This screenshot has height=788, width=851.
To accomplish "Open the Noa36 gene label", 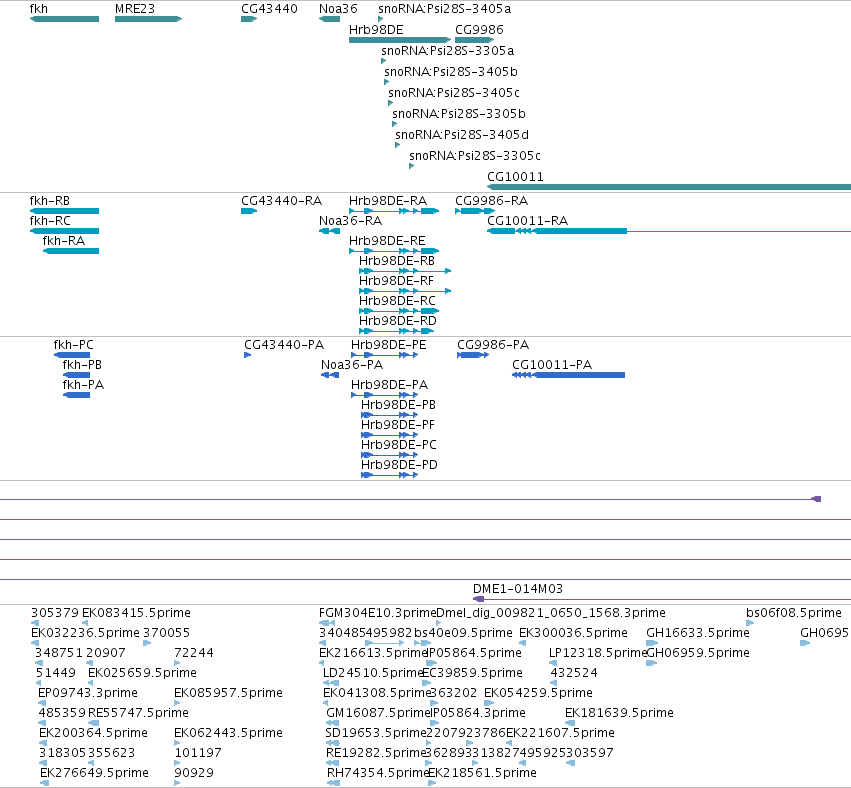I will (x=338, y=9).
